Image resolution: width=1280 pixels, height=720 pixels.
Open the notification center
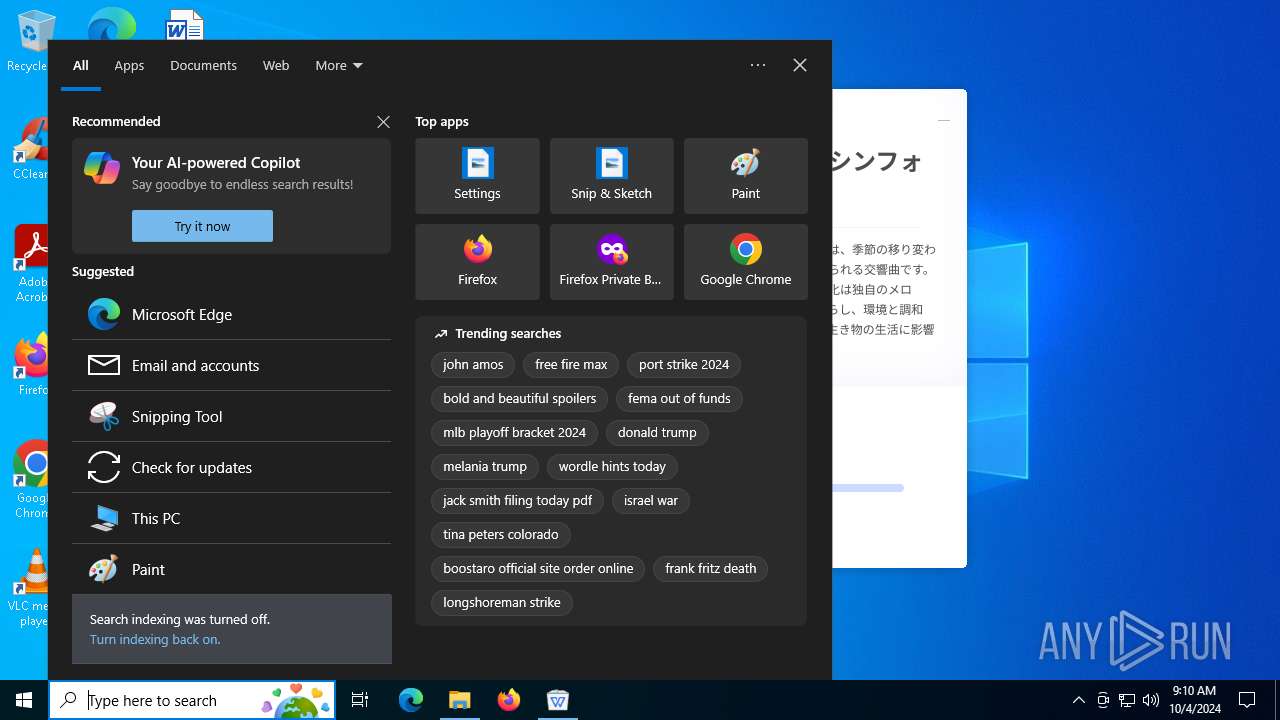tap(1247, 700)
